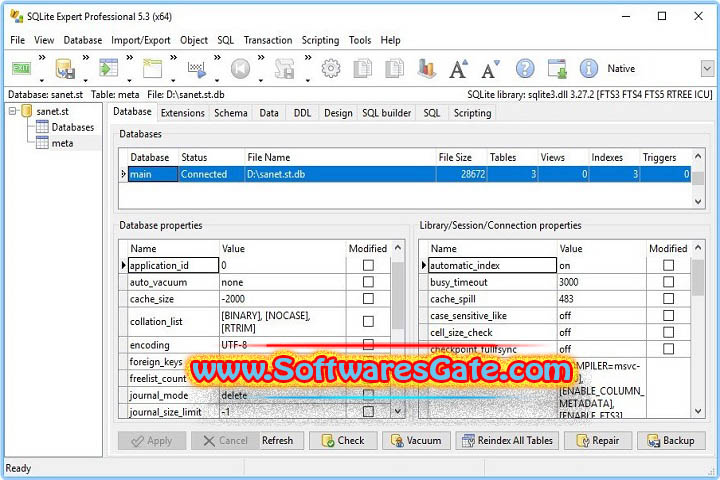Open the Transaction menu

268,40
